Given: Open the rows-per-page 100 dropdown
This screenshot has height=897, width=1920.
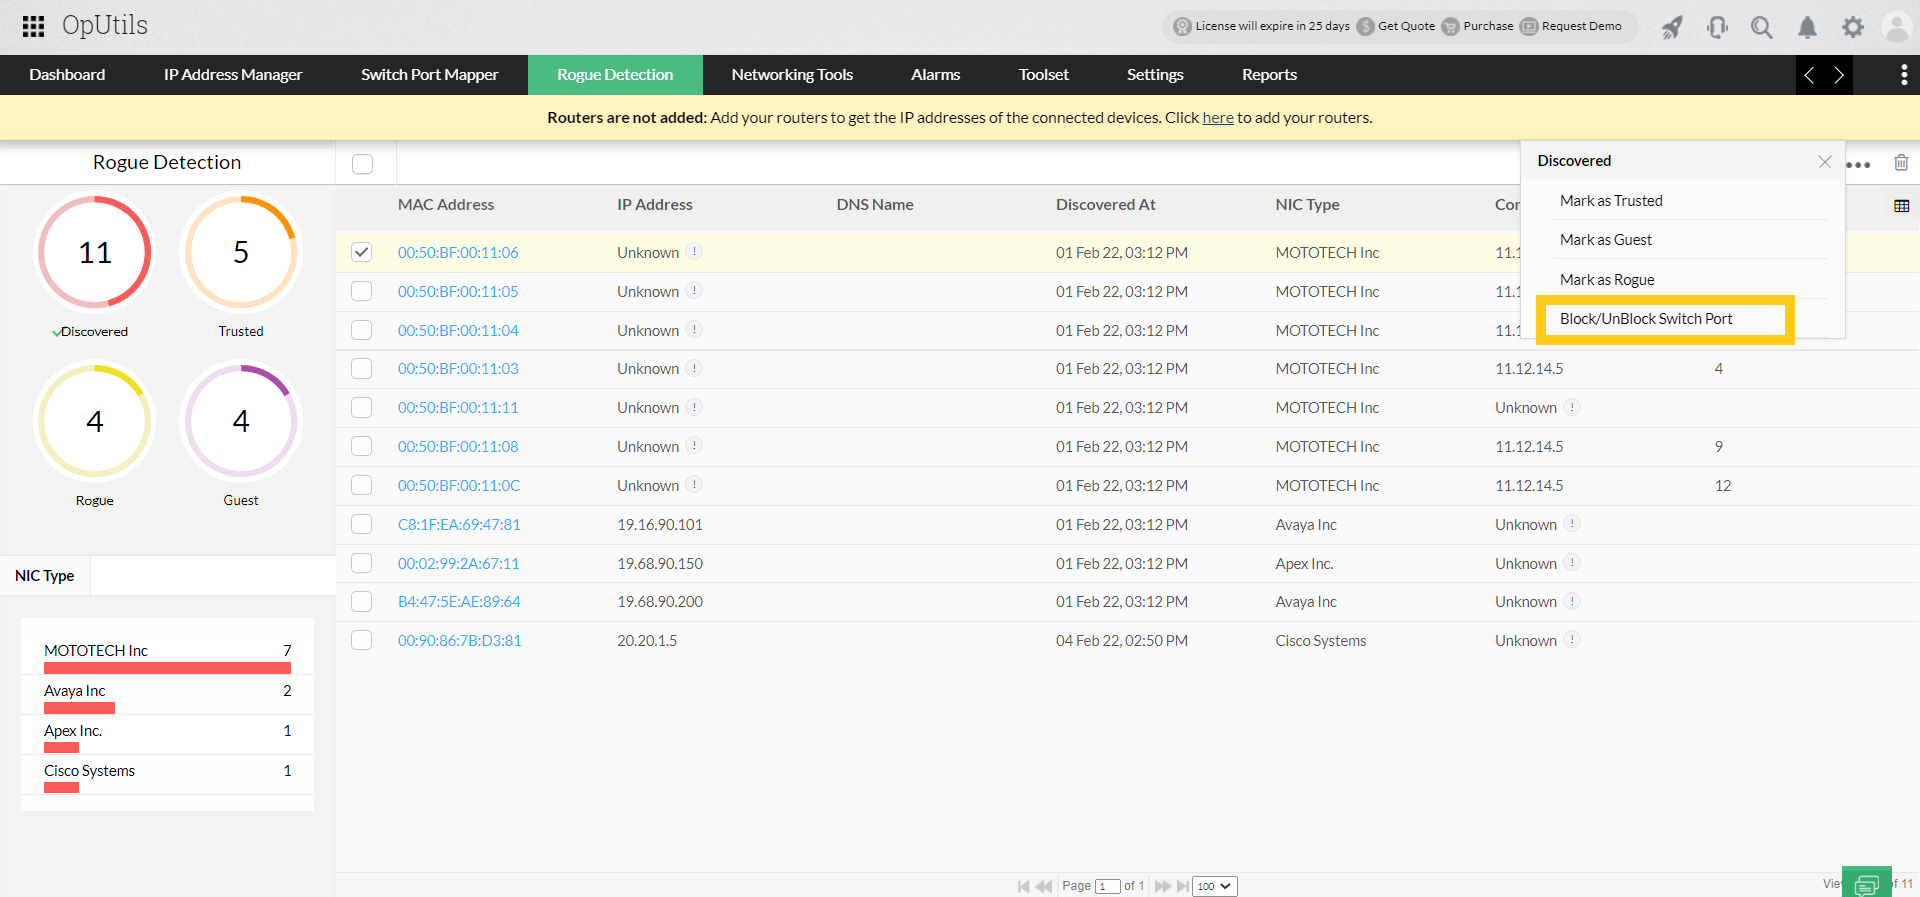Looking at the screenshot, I should point(1214,886).
